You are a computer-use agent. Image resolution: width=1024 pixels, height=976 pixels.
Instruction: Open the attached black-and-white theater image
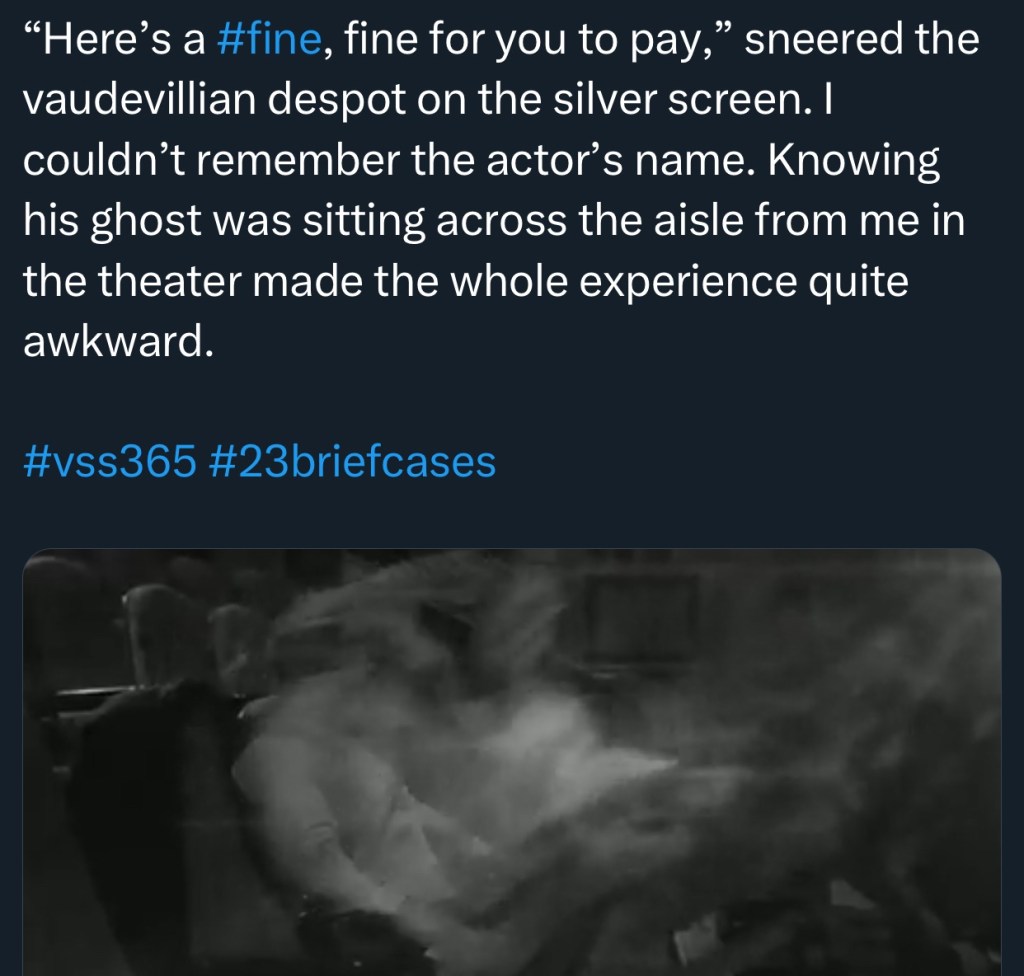click(x=512, y=762)
